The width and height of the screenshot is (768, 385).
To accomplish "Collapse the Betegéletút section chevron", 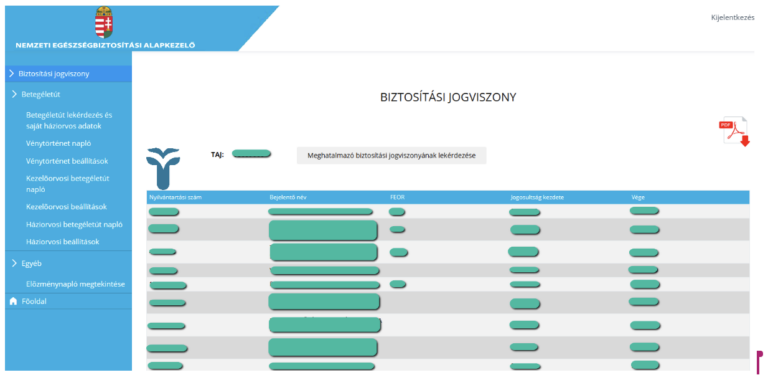I will pyautogui.click(x=14, y=94).
